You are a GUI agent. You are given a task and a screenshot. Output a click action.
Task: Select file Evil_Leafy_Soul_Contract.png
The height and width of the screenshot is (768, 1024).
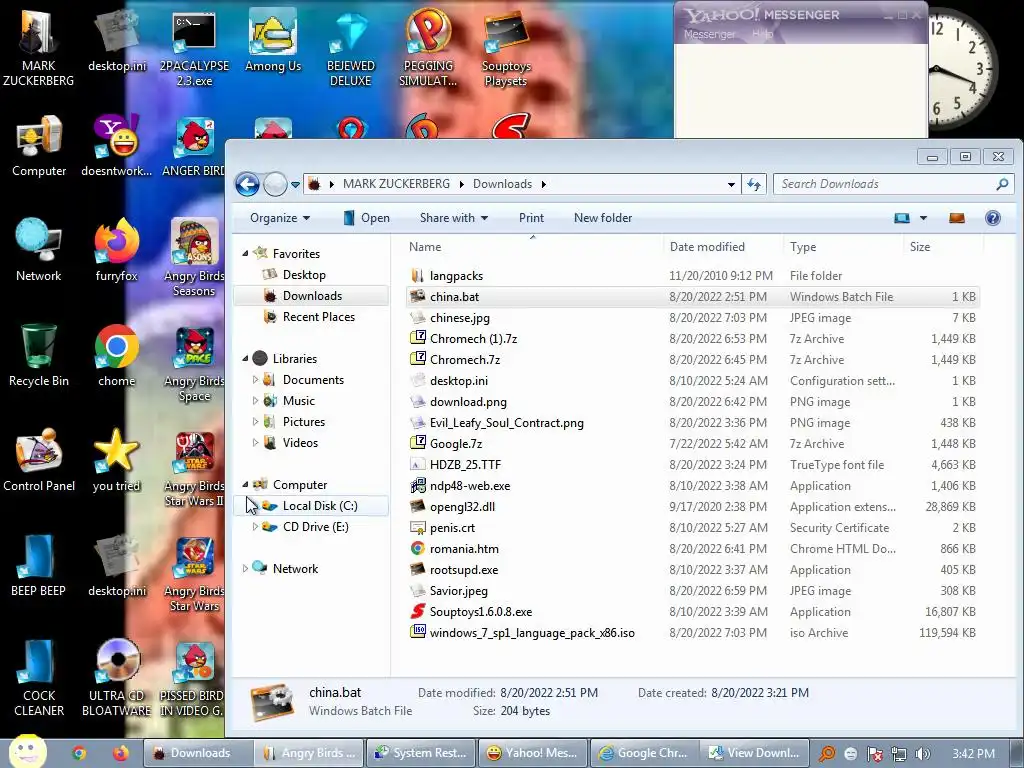pyautogui.click(x=507, y=423)
